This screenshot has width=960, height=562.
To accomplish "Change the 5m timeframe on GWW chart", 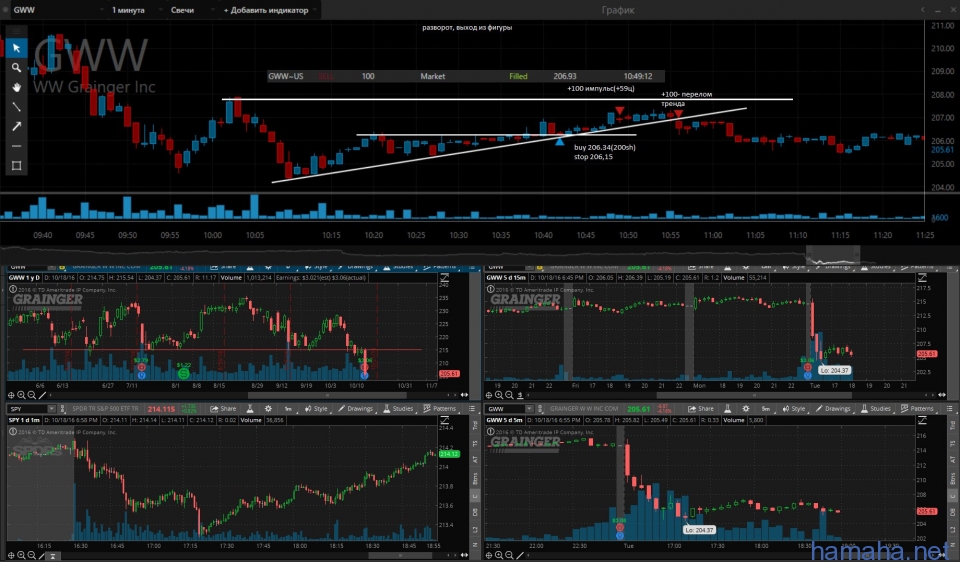I will (765, 409).
